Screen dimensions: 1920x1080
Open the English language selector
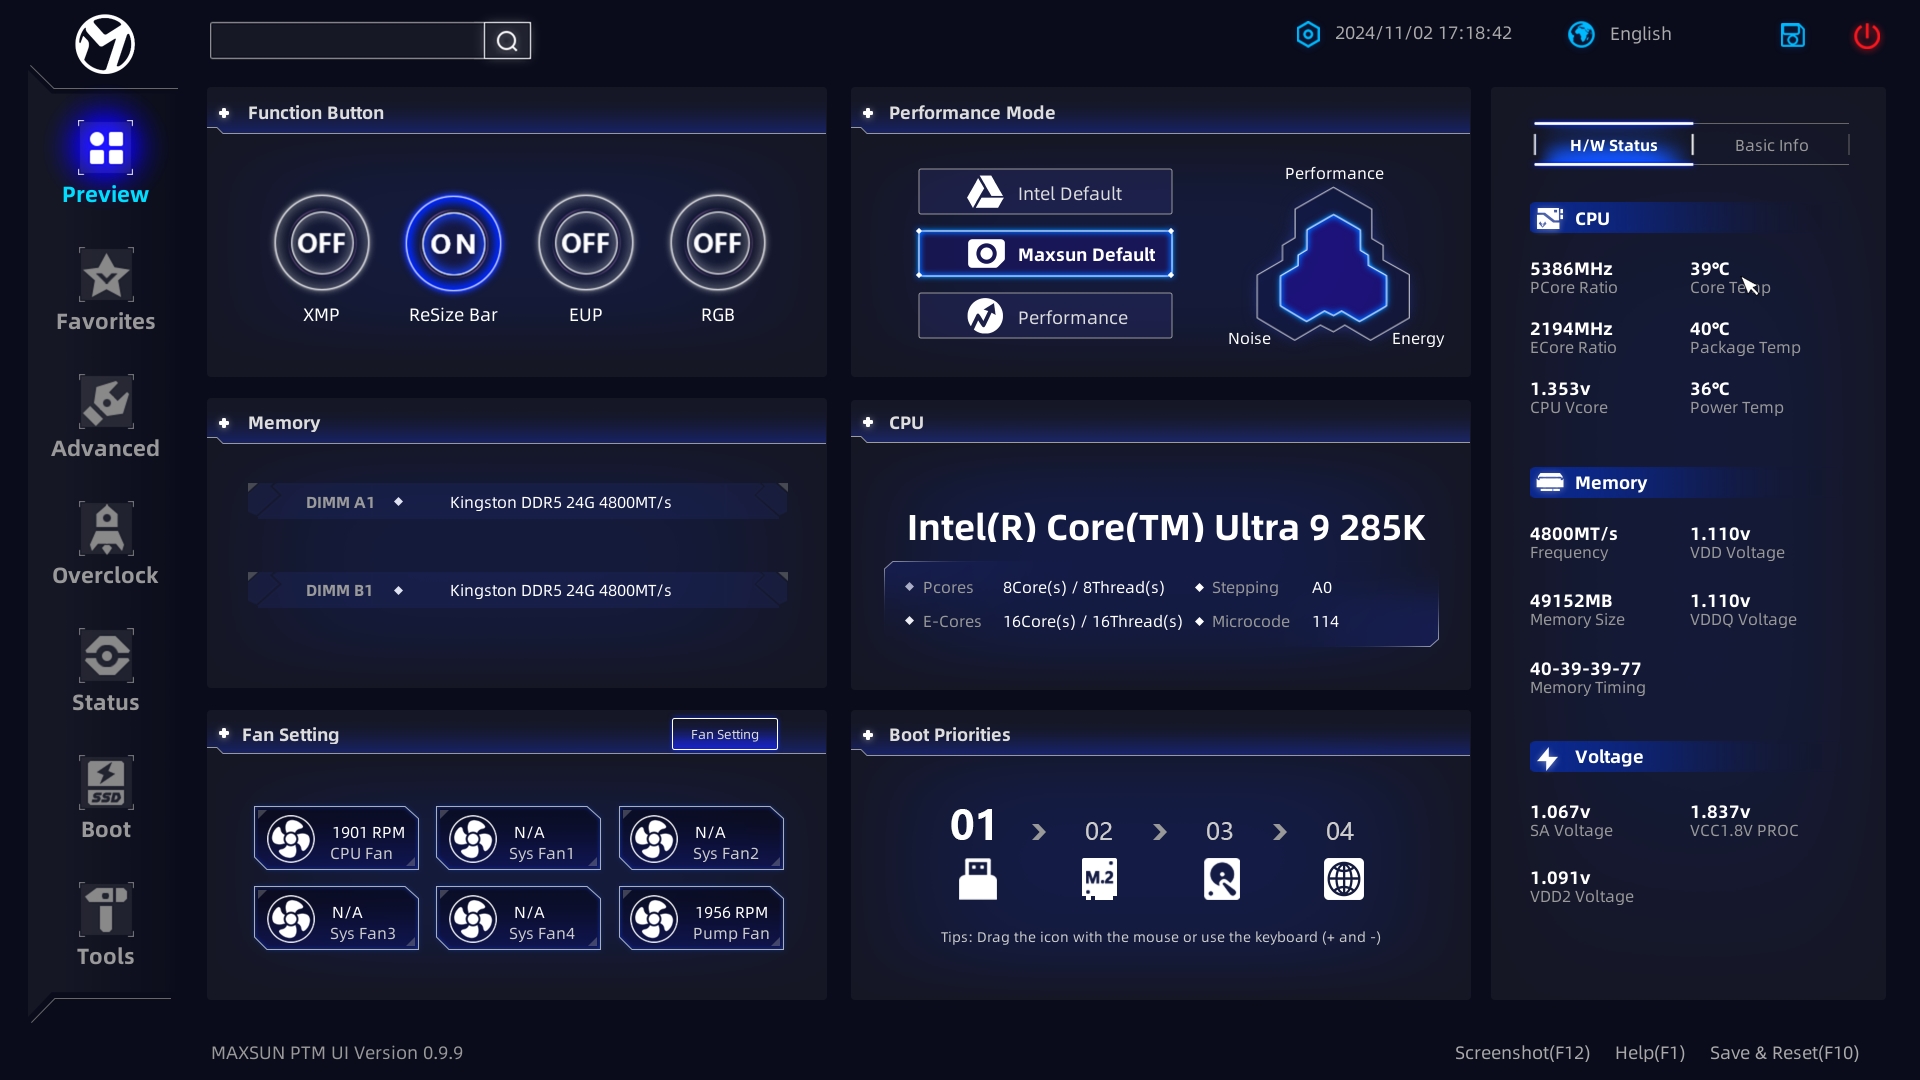click(1640, 34)
